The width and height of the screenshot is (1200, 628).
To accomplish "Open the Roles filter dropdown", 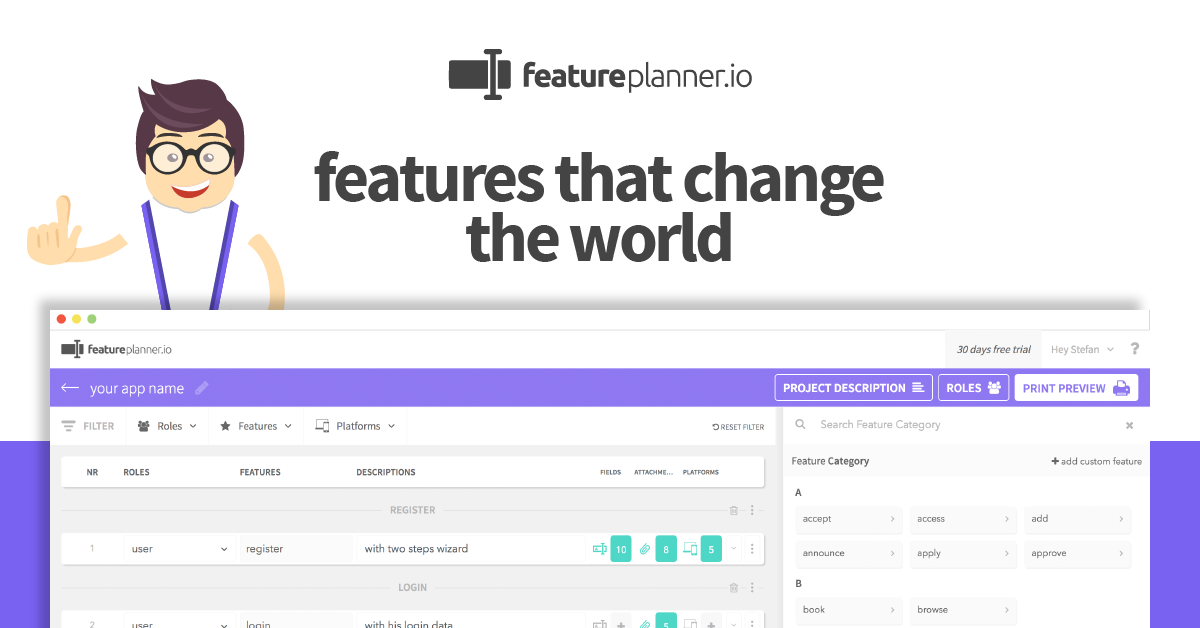I will pyautogui.click(x=167, y=426).
